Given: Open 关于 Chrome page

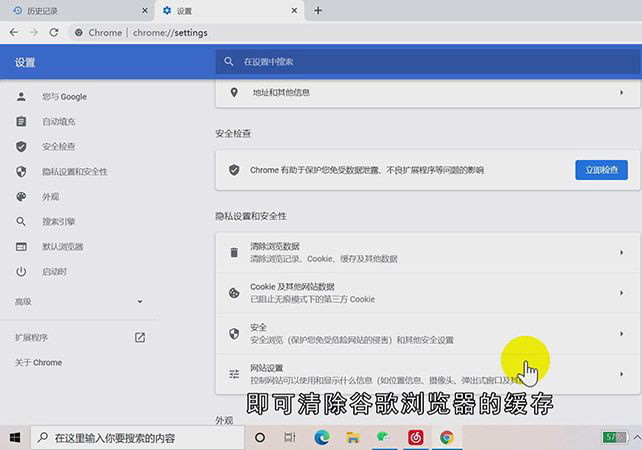Looking at the screenshot, I should coord(38,362).
